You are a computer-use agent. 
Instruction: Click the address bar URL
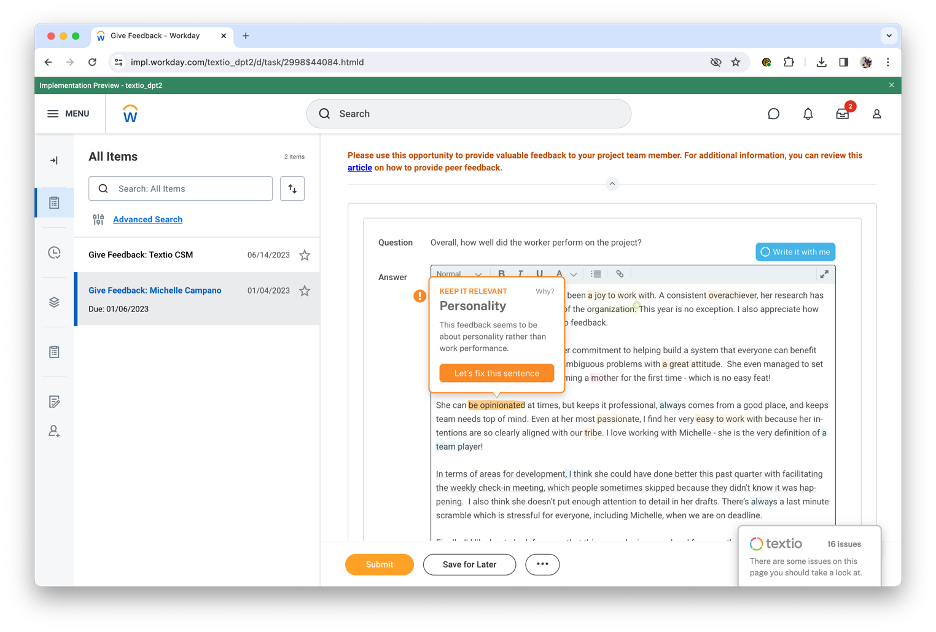pyautogui.click(x=247, y=62)
